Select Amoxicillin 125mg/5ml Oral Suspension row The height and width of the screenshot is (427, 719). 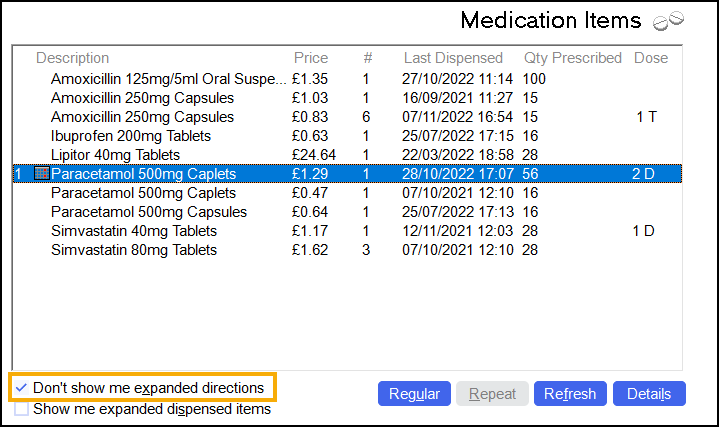tap(168, 79)
